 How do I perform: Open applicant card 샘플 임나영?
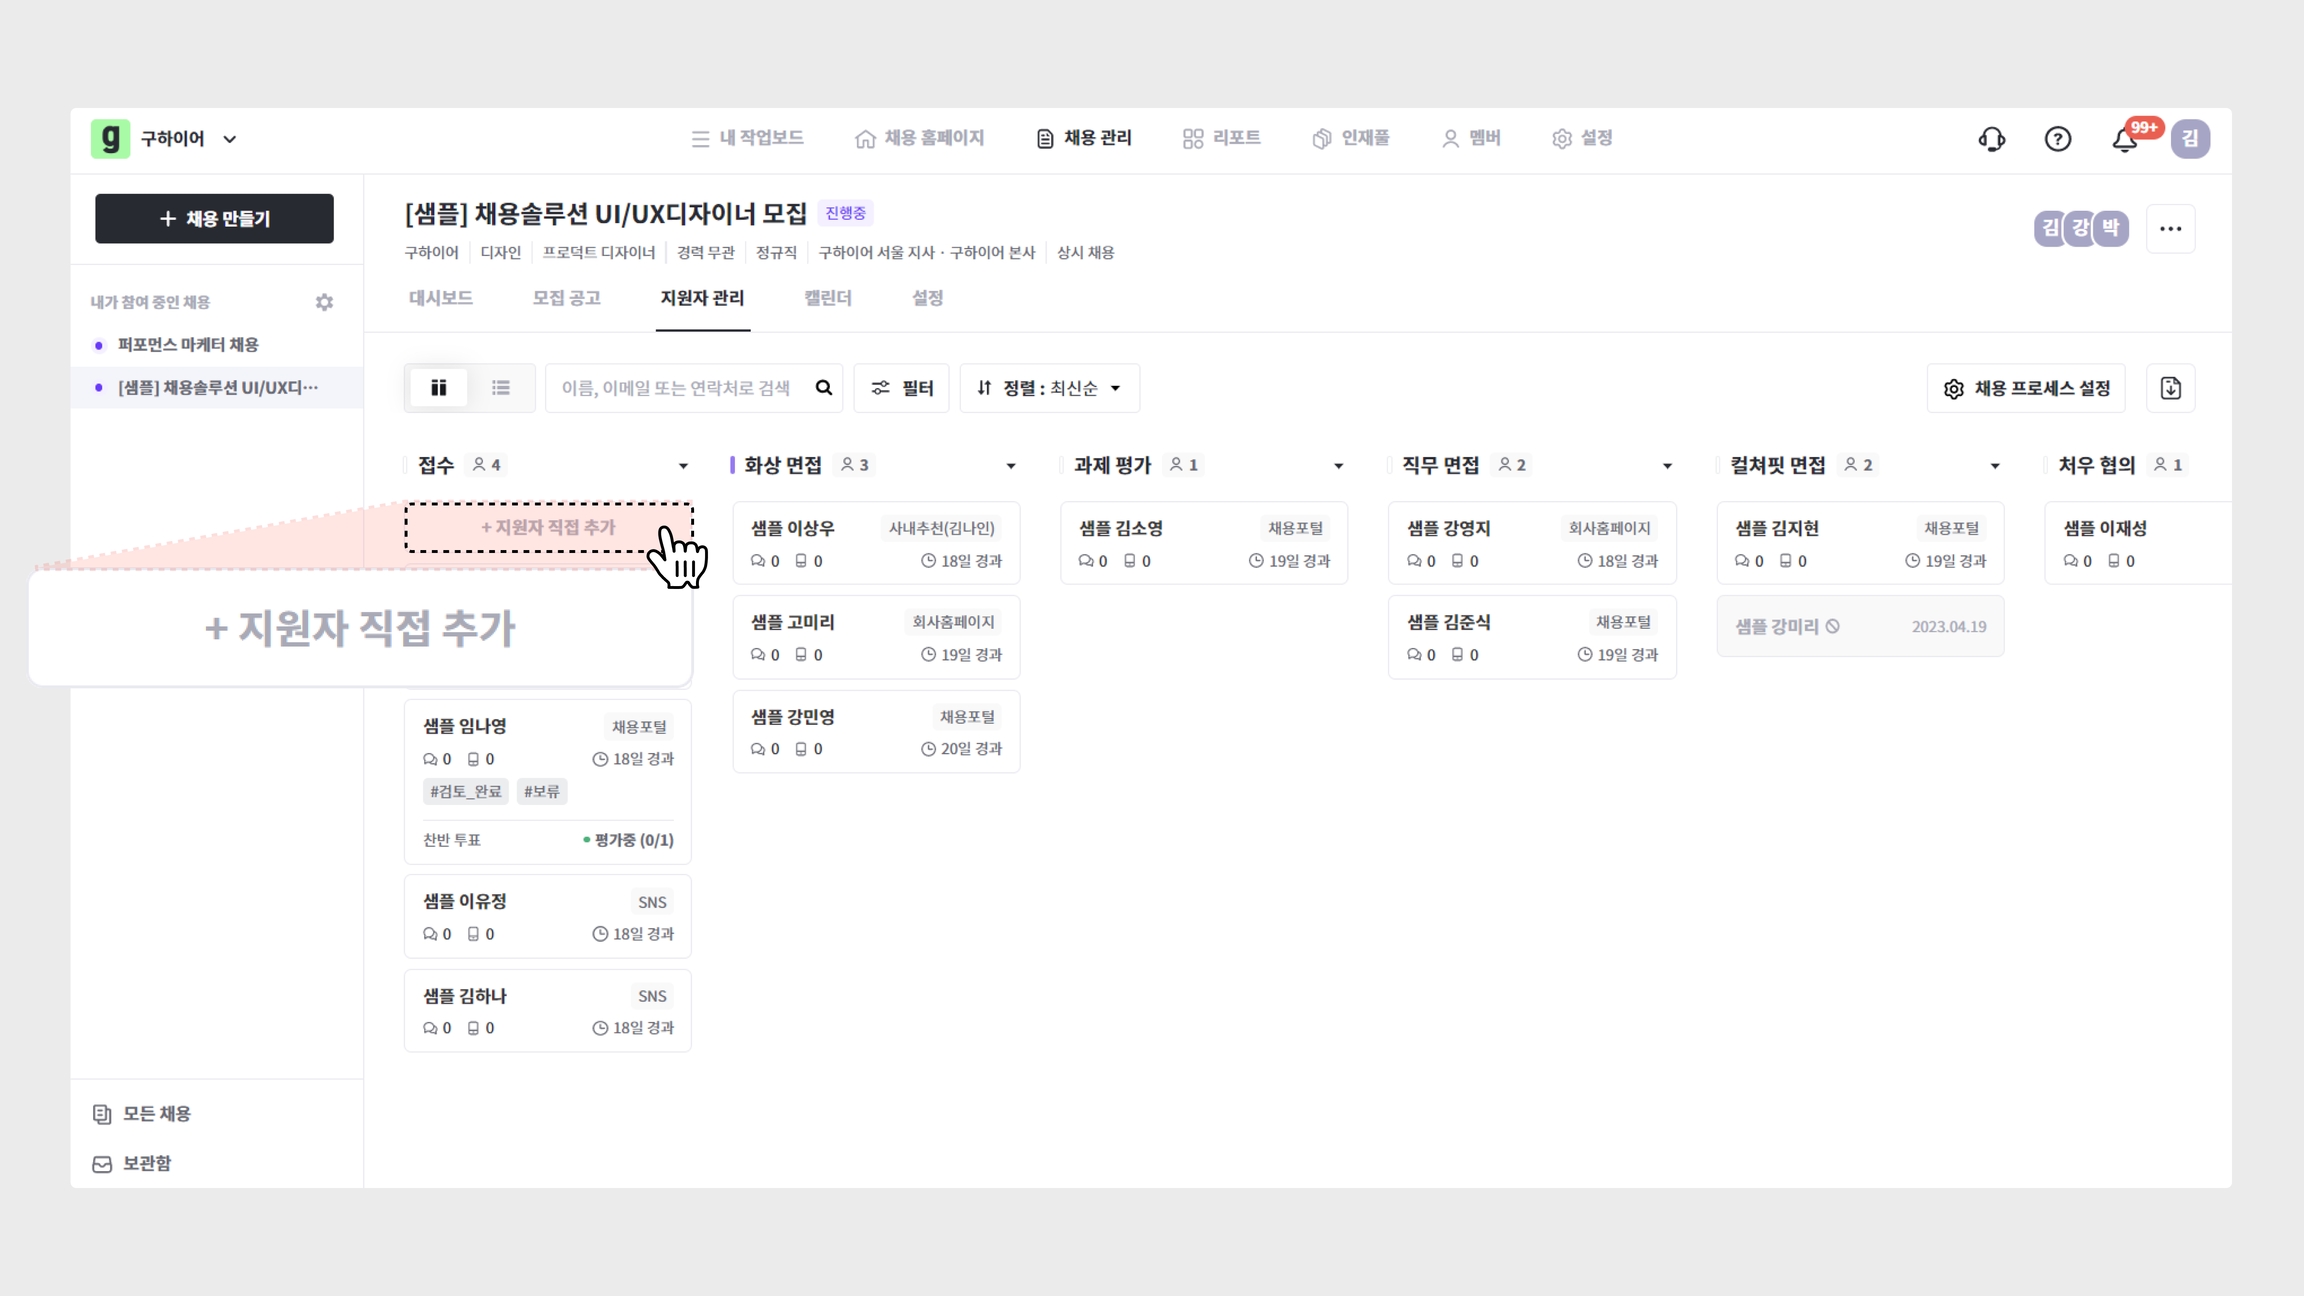(548, 781)
